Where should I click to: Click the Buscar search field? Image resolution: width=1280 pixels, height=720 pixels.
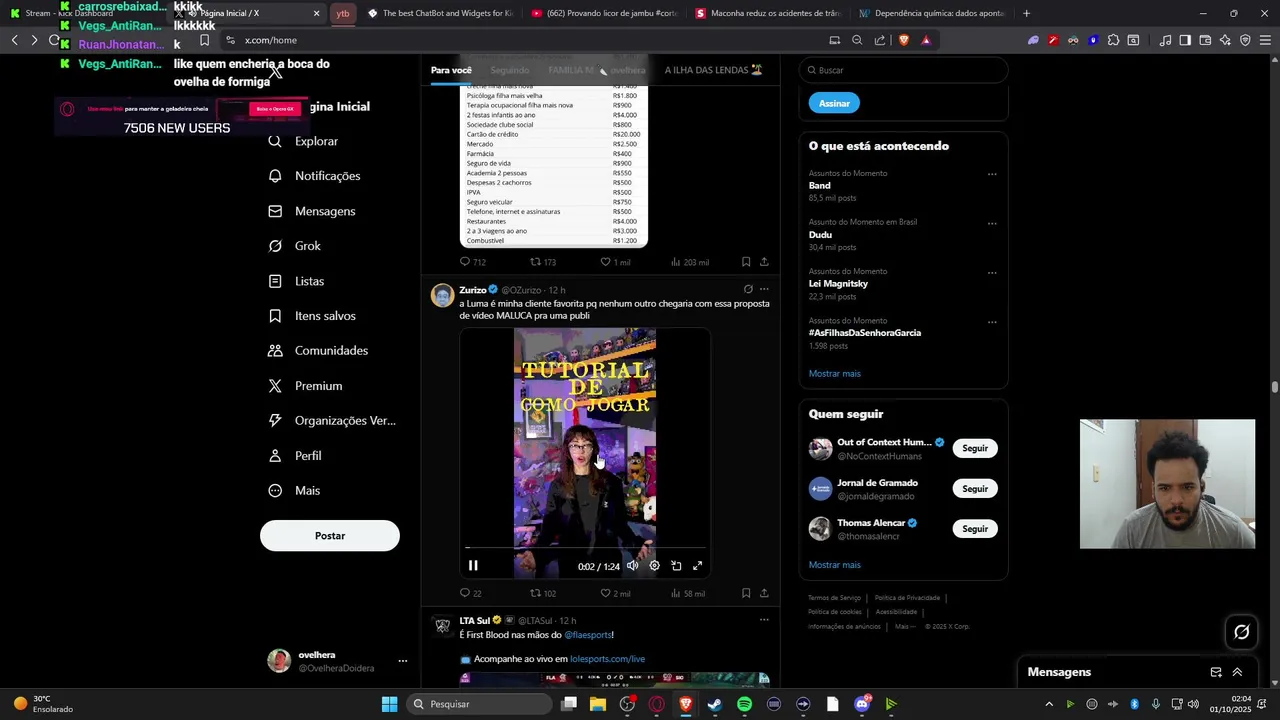[x=903, y=70]
